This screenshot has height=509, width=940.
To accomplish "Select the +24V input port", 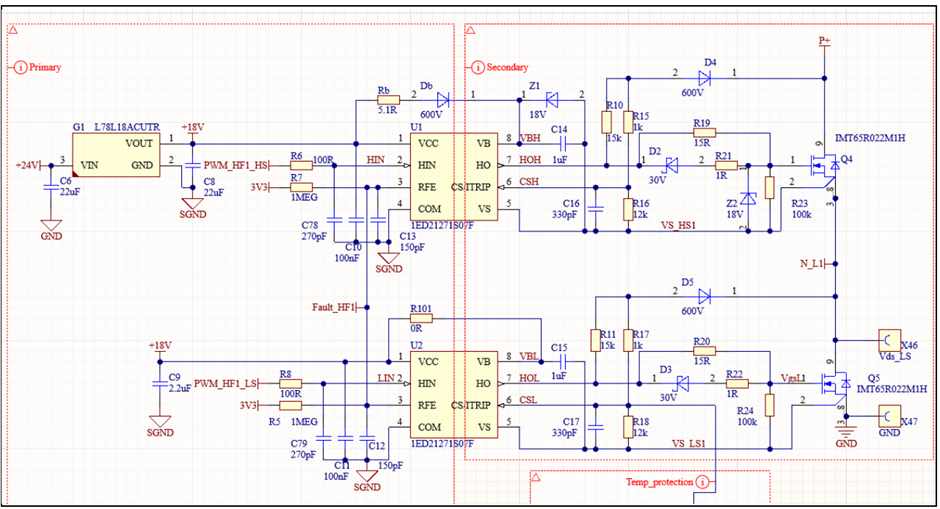I will click(x=28, y=165).
